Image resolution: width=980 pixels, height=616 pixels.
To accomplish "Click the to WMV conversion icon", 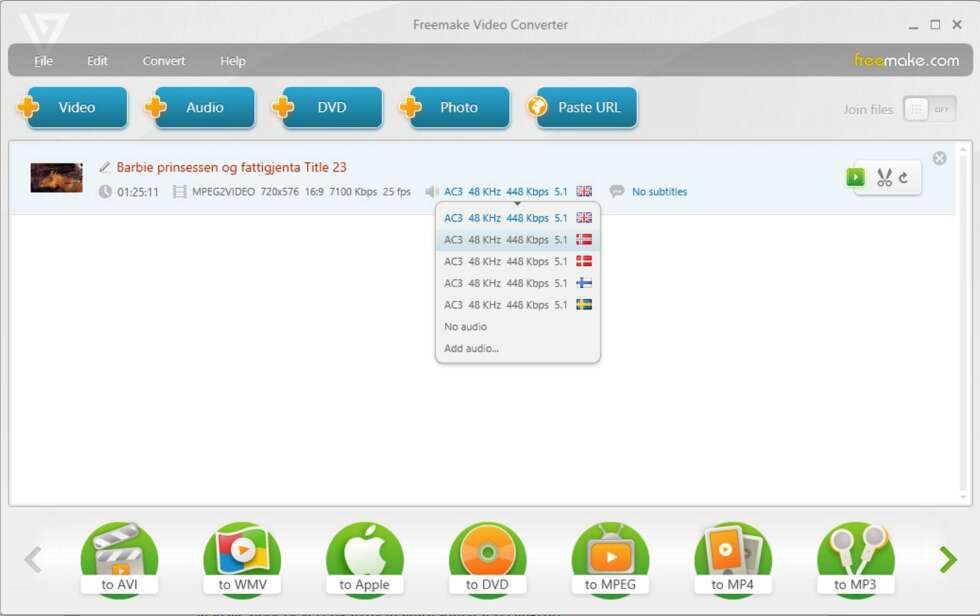I will click(242, 560).
